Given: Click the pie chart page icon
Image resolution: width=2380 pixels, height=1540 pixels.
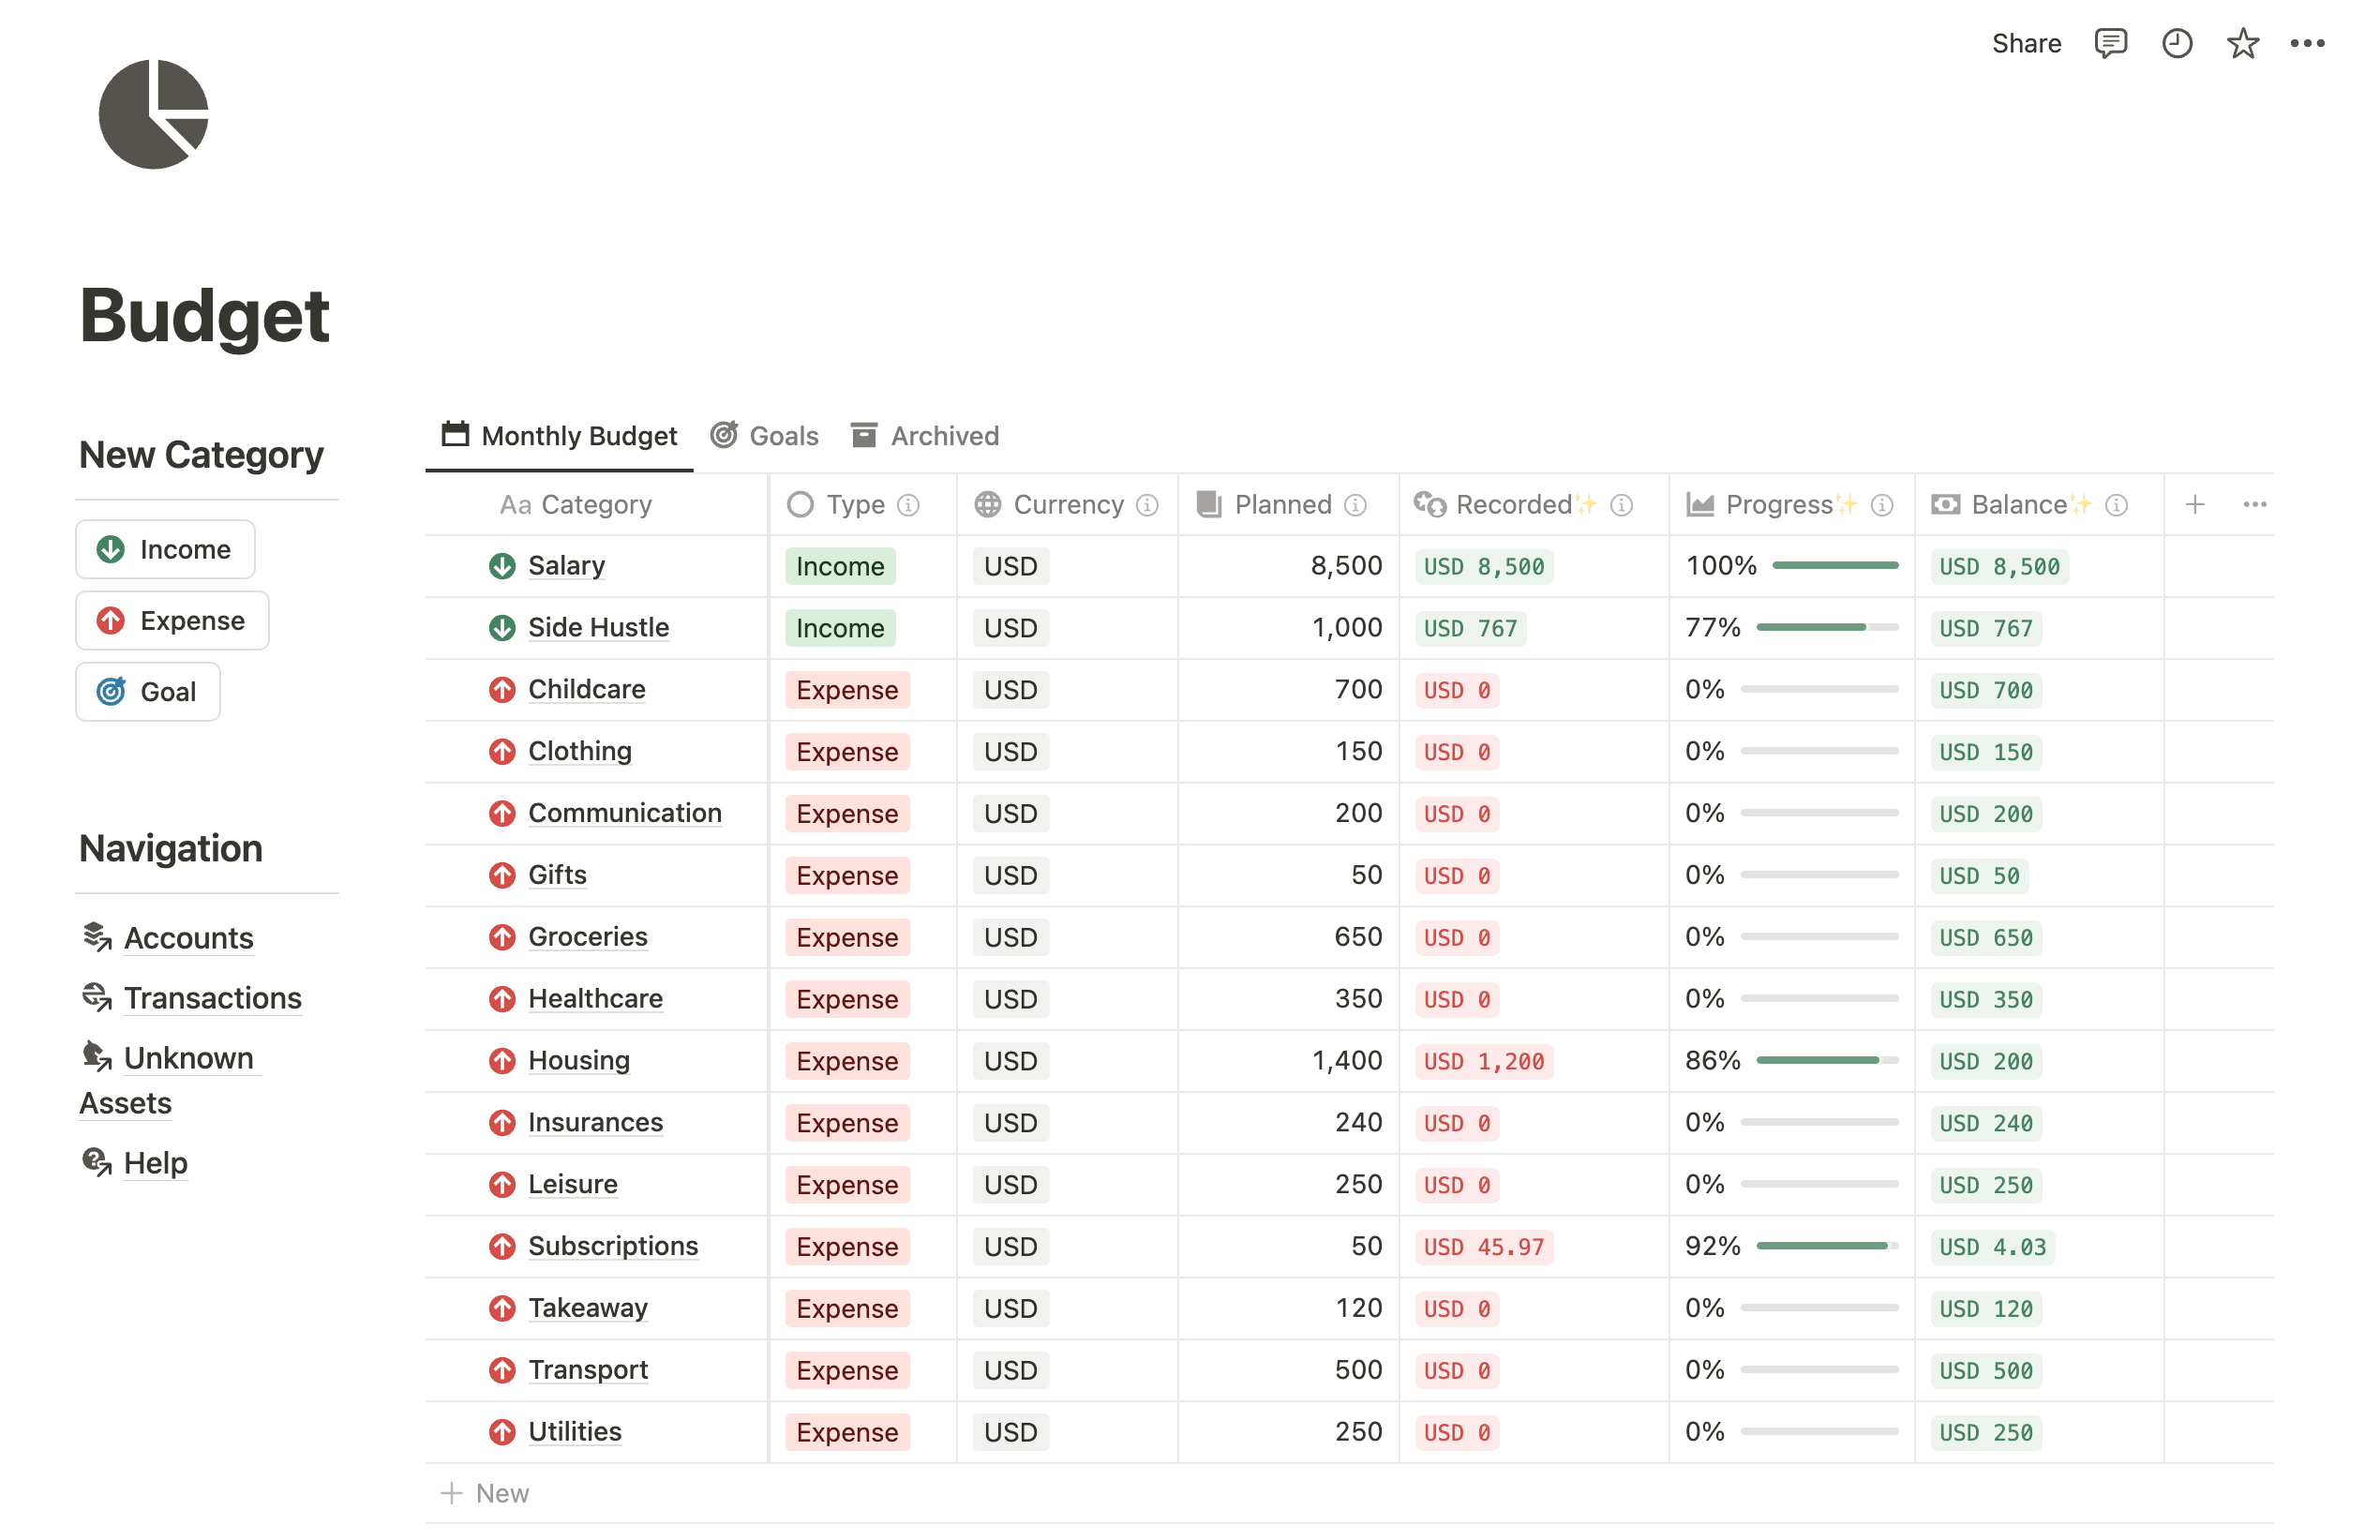Looking at the screenshot, I should point(152,112).
